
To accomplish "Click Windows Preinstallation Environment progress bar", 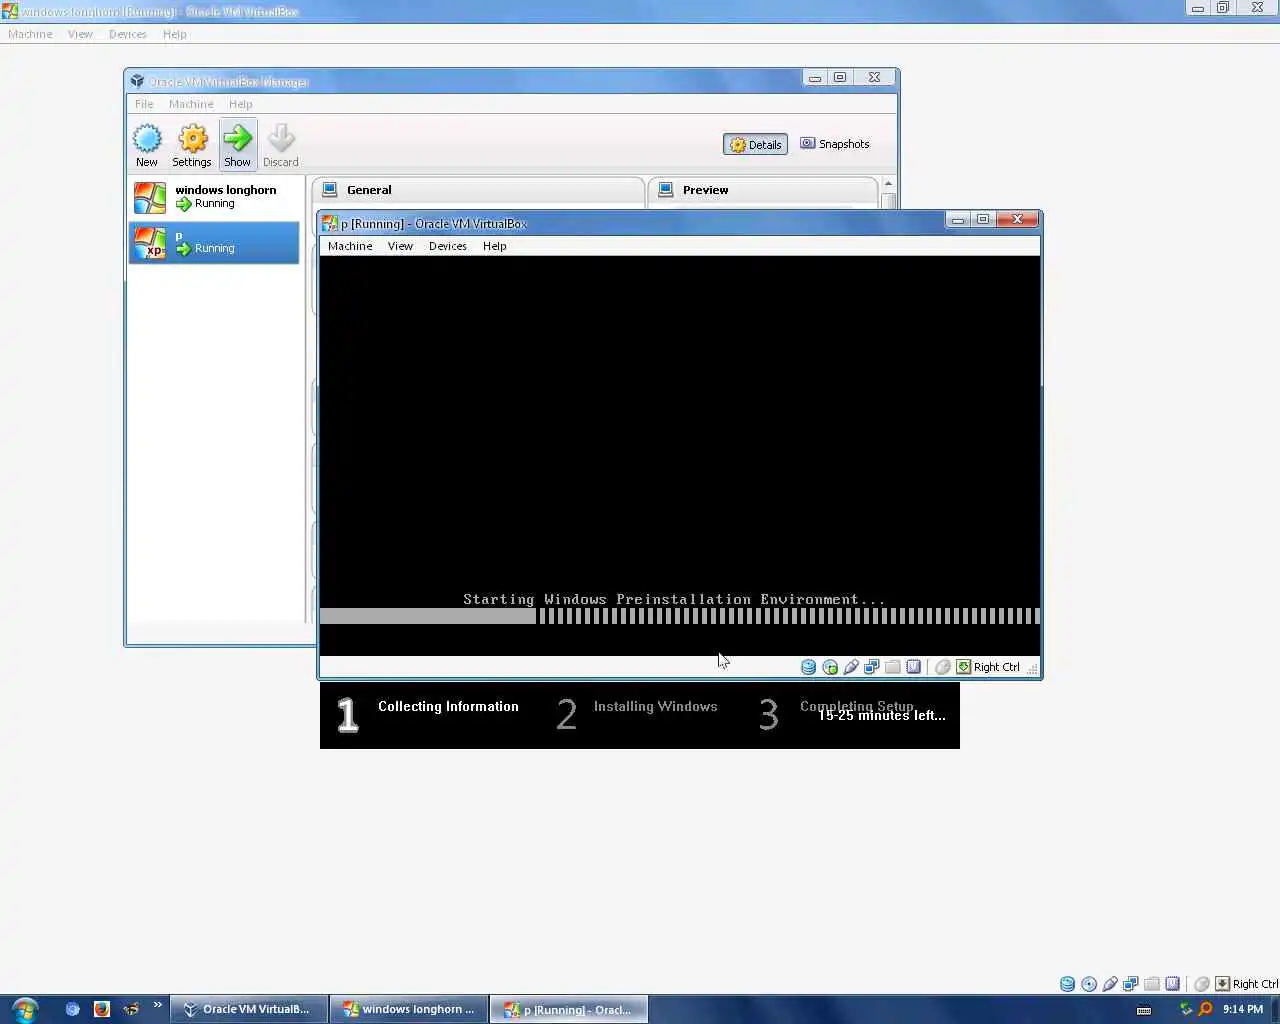I will tap(680, 616).
